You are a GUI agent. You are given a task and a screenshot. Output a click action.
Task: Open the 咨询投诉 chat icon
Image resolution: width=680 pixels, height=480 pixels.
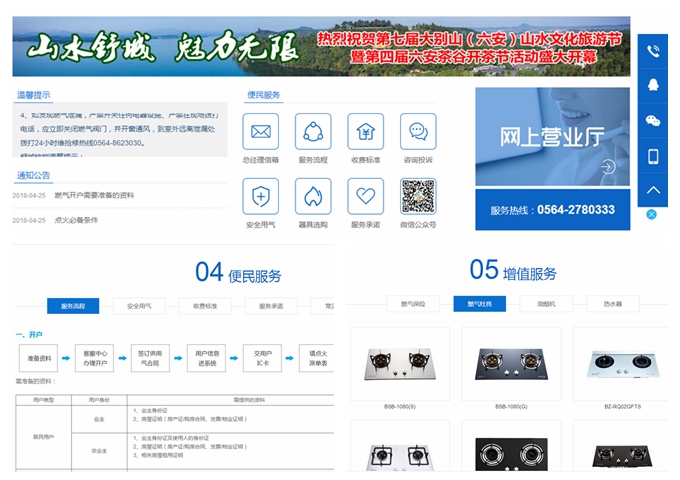pos(418,132)
